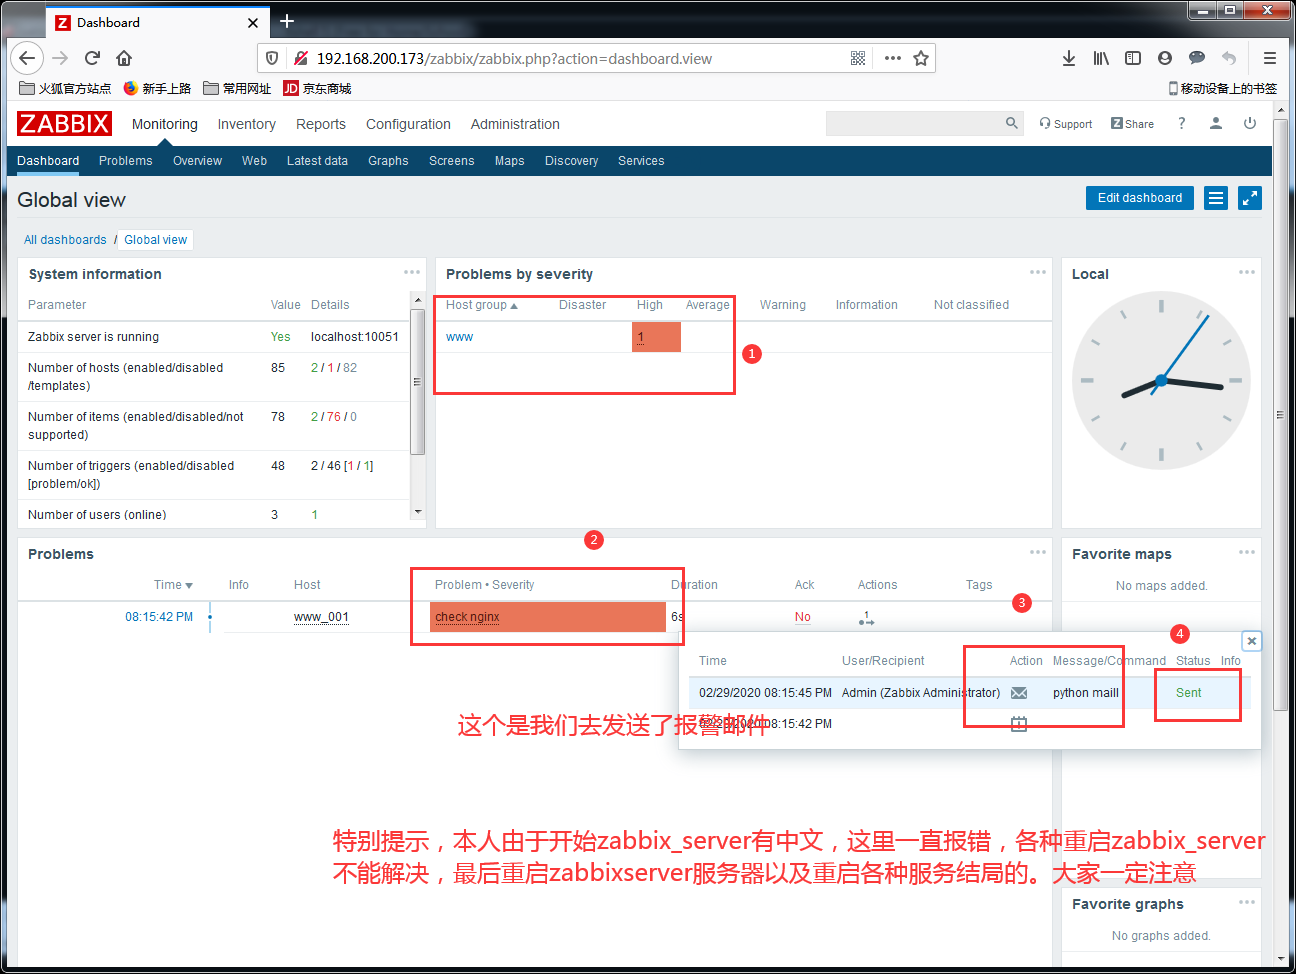Sort problems by Host group column
Viewport: 1296px width, 974px height.
point(481,305)
